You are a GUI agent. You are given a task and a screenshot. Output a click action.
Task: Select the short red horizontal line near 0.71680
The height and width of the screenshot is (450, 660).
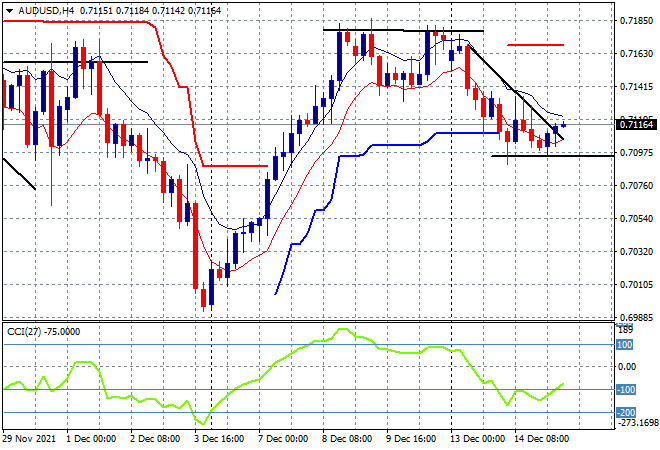(x=535, y=45)
